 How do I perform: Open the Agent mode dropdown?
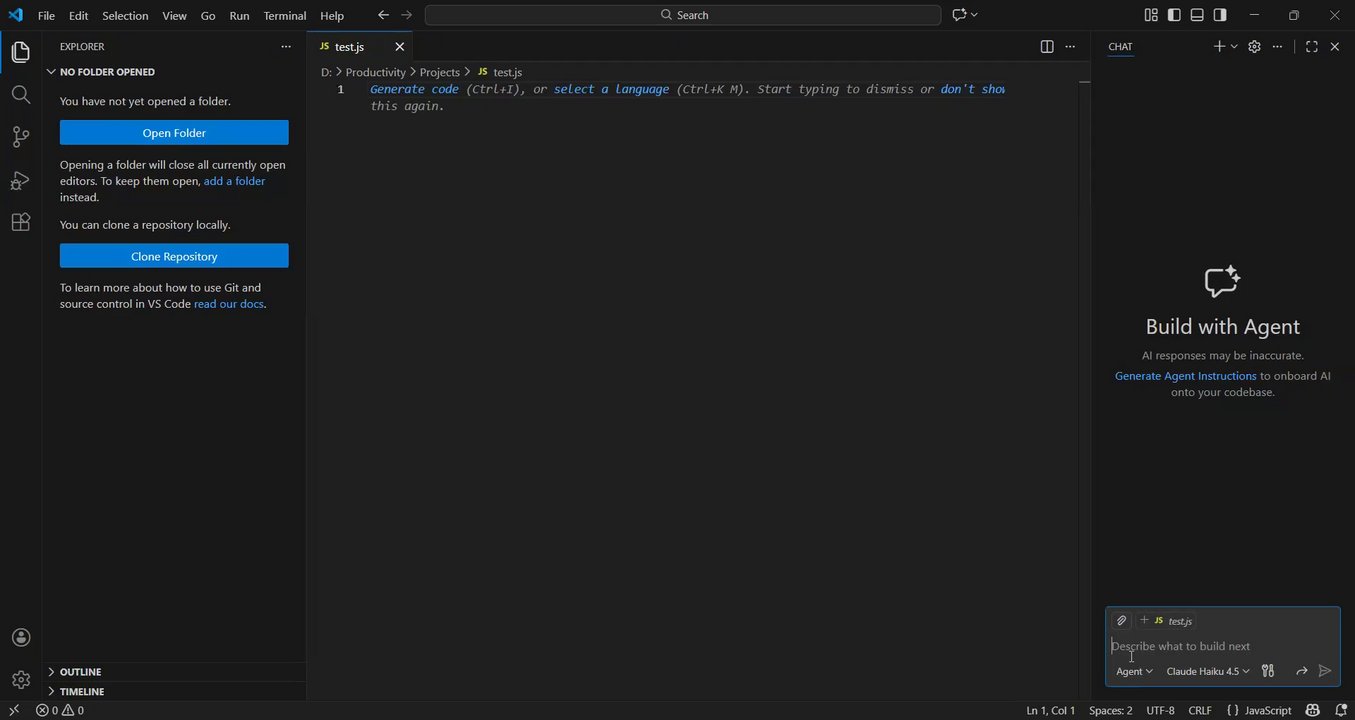1134,671
